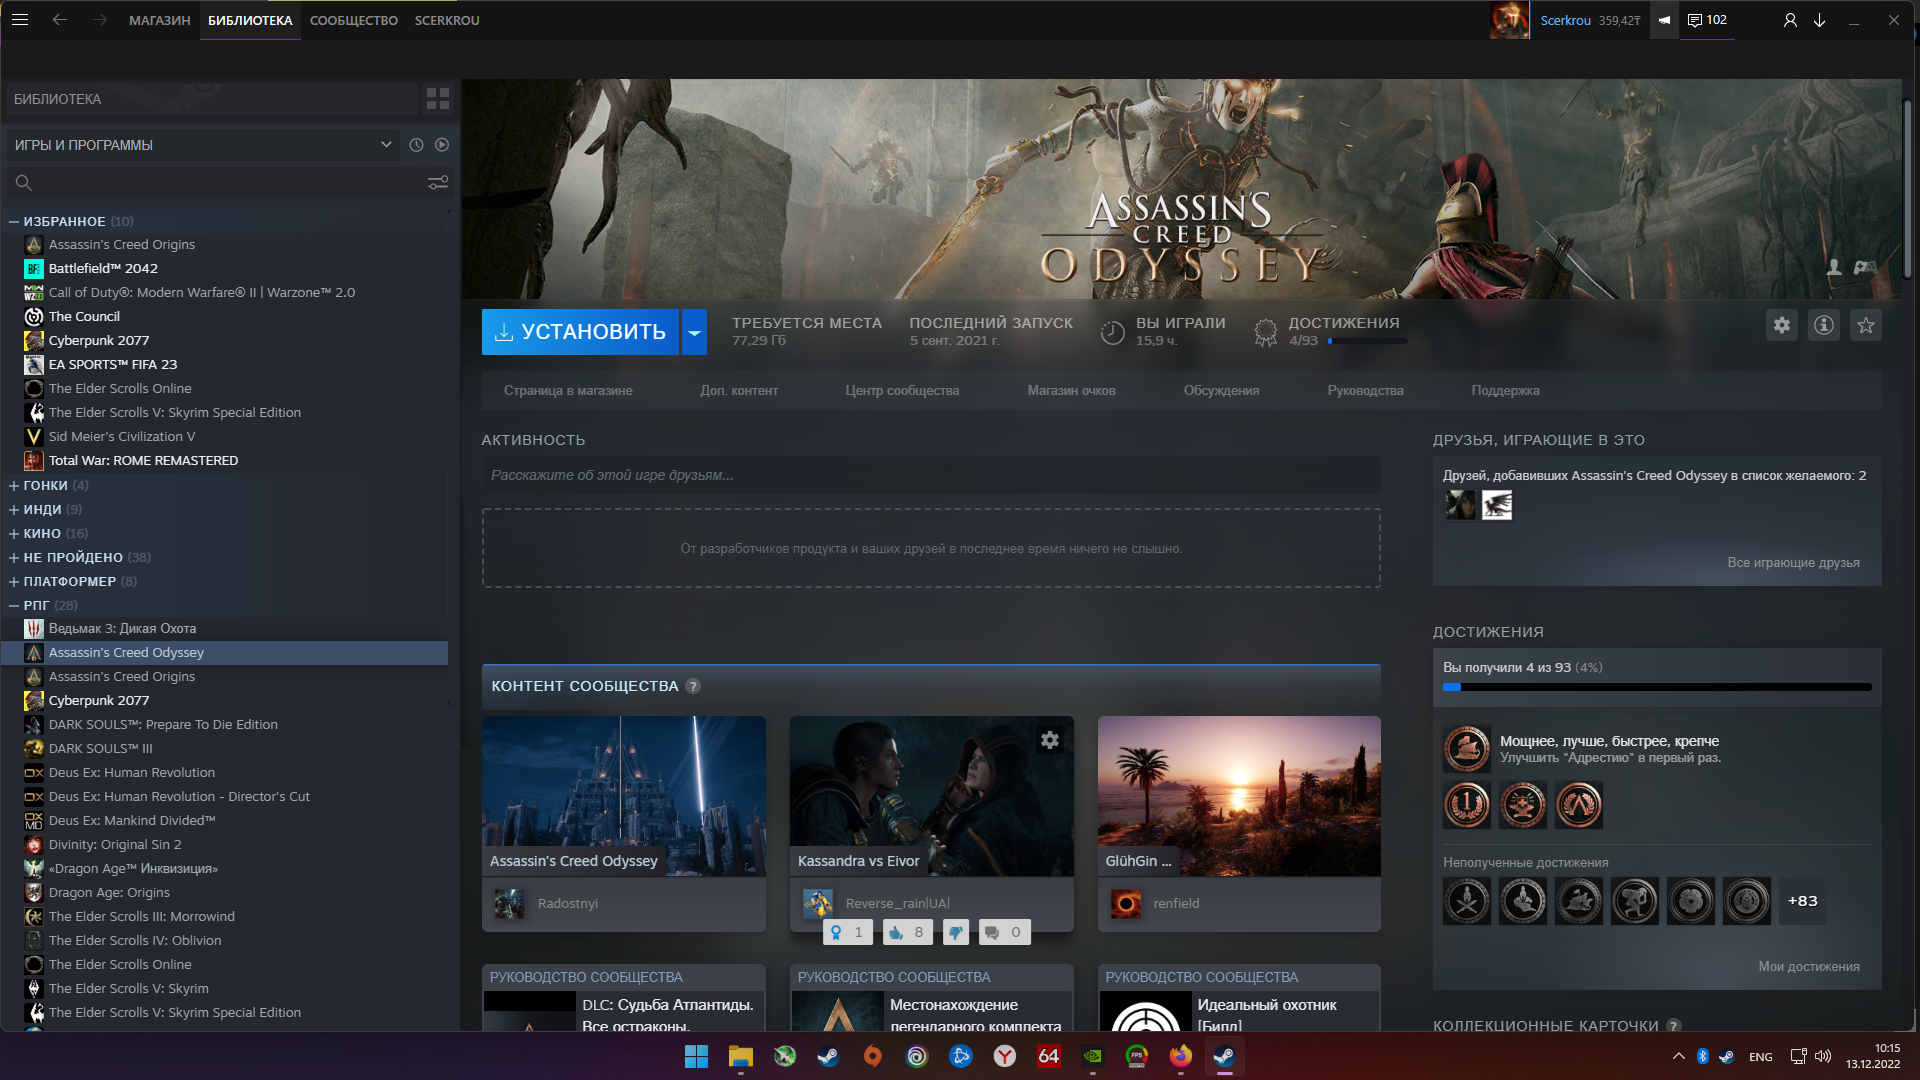Open Доп. контент section
This screenshot has width=1920, height=1080.
coord(739,391)
